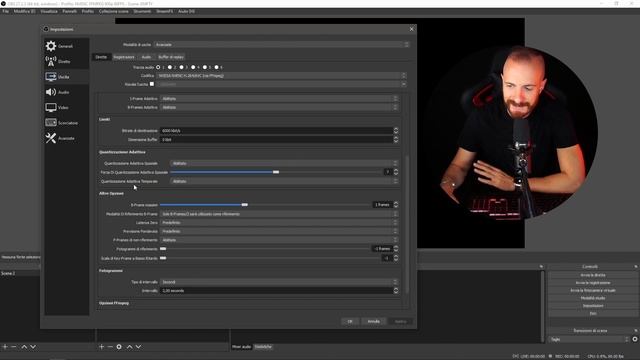Switch to the Buffer di replay tab
The width and height of the screenshot is (640, 360).
(171, 57)
